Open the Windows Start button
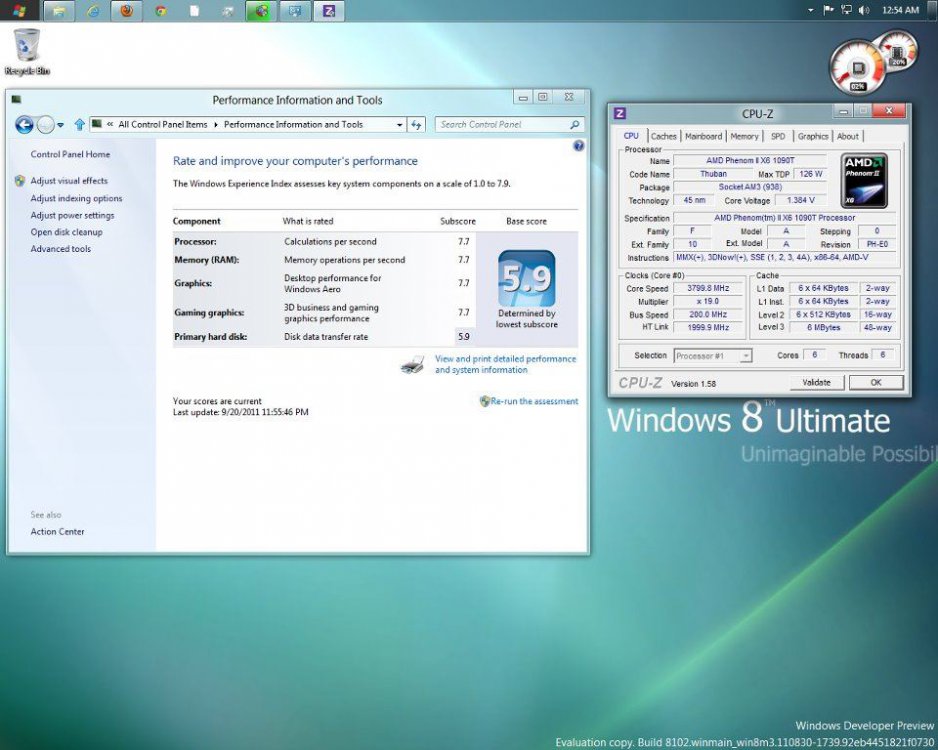The height and width of the screenshot is (750, 938). coord(19,10)
